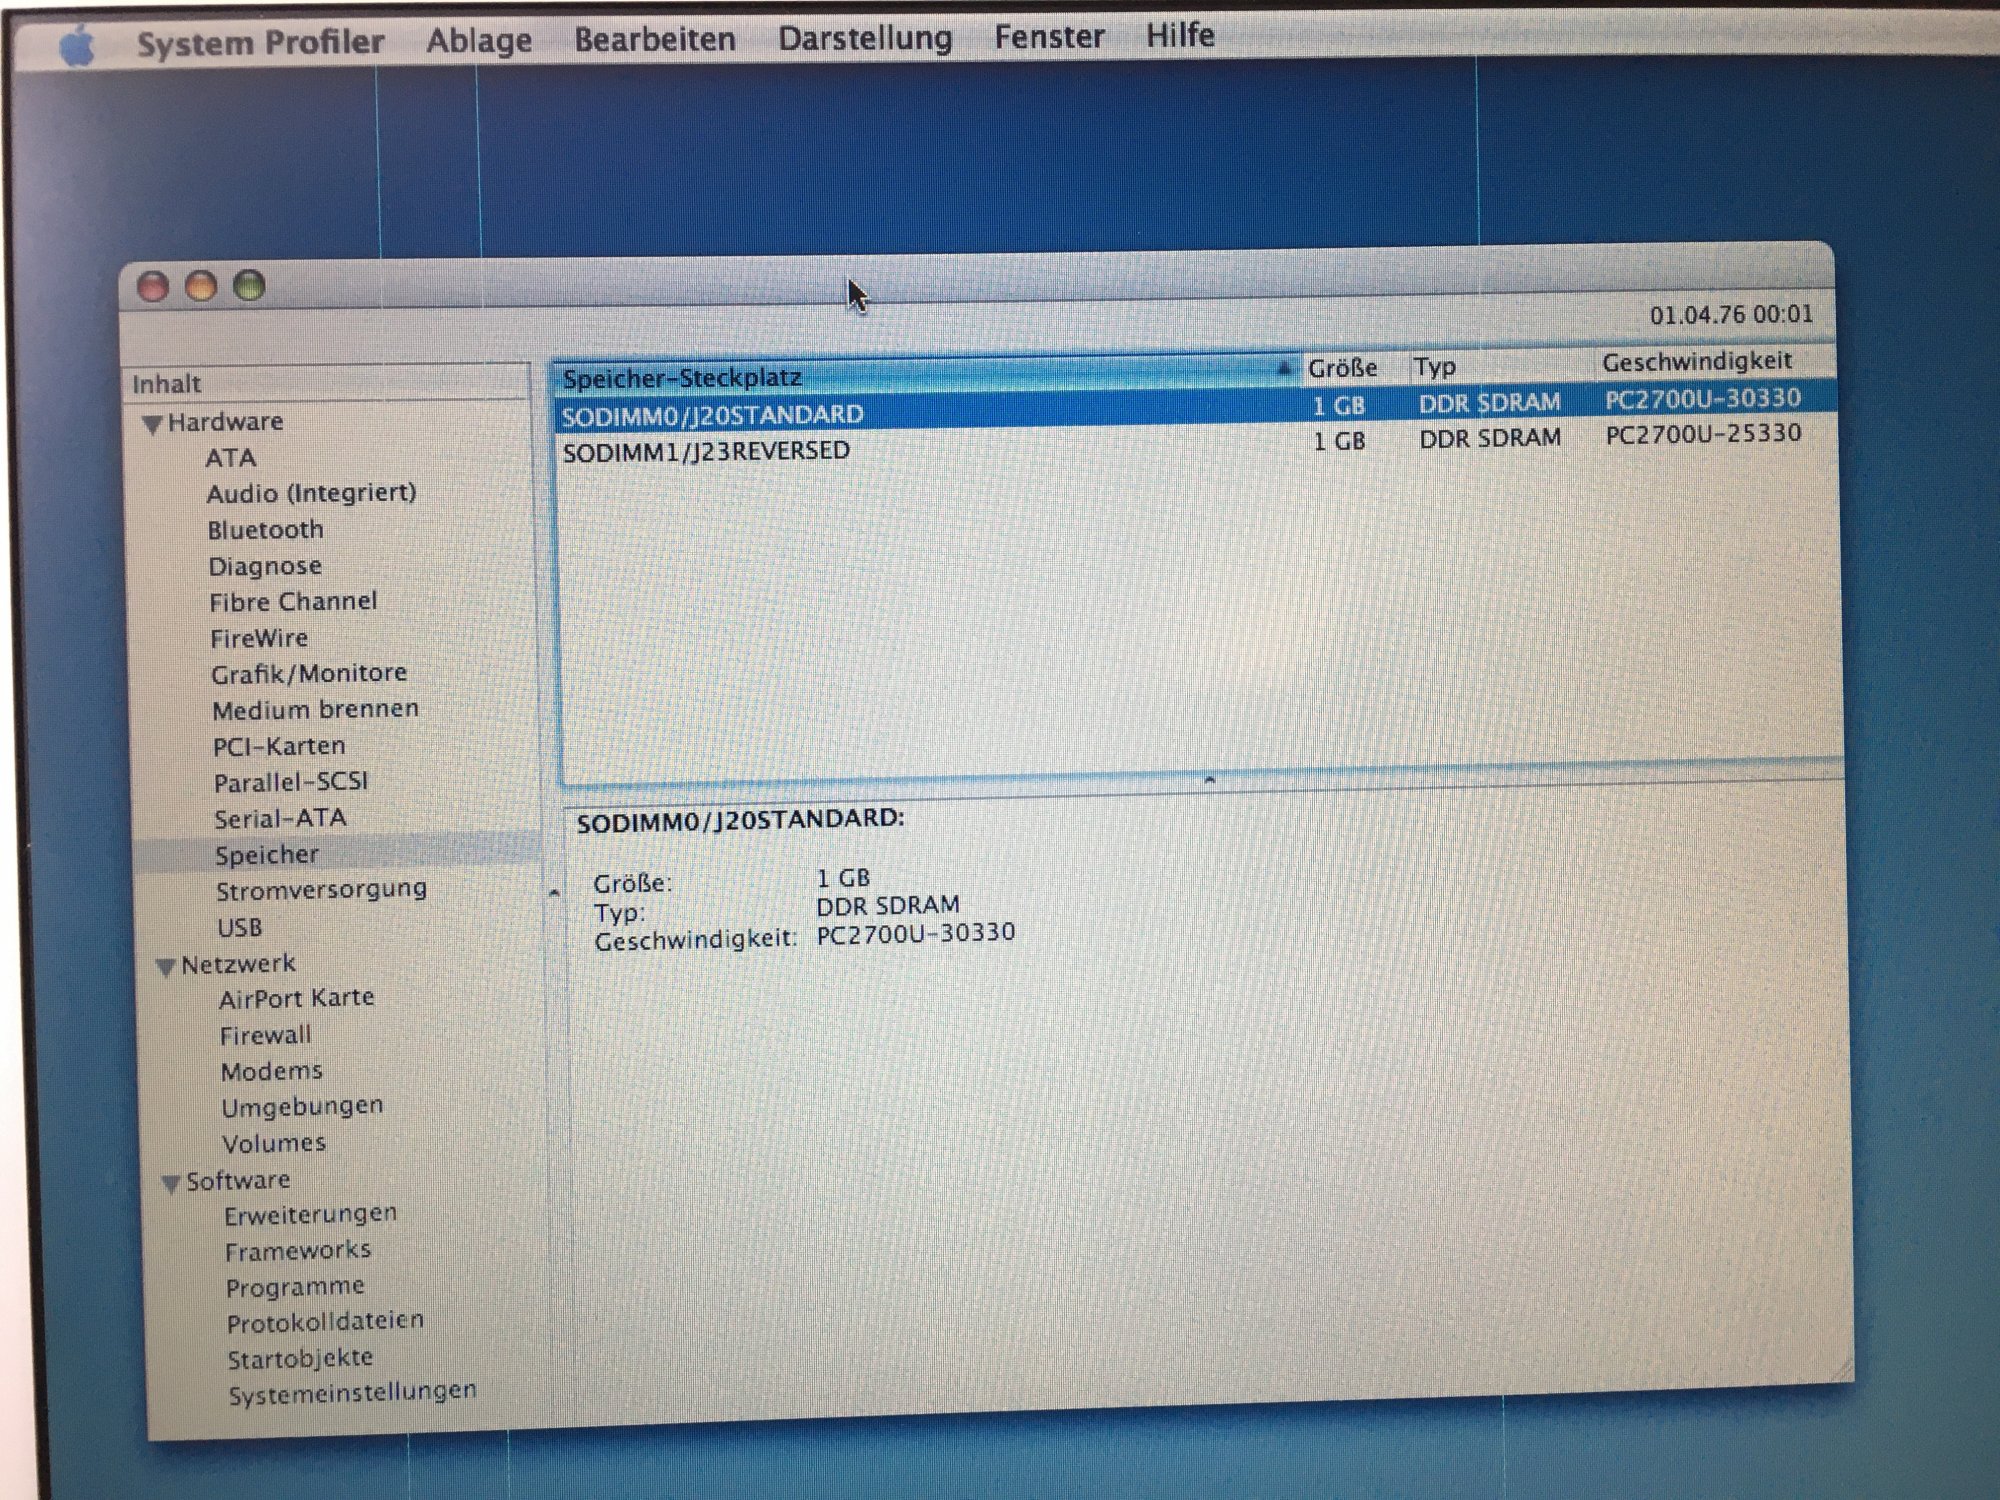Click the PC2700U-30330 speed cell in table
The width and height of the screenshot is (2000, 1500).
click(x=1703, y=399)
